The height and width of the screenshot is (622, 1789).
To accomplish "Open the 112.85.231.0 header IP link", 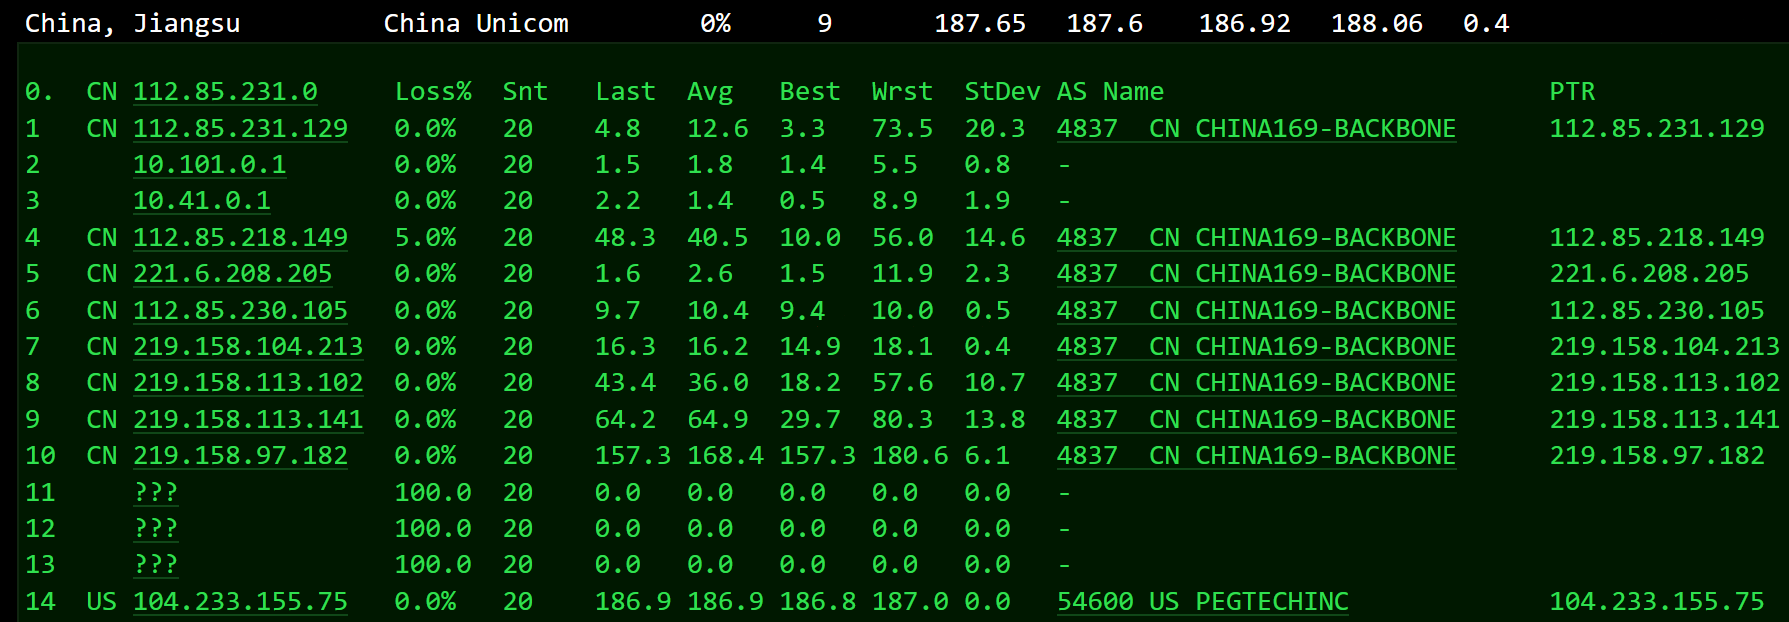I will tap(225, 92).
